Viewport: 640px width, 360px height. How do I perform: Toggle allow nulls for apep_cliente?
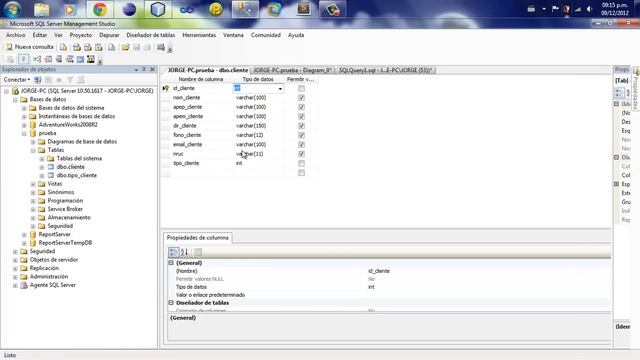coord(301,107)
